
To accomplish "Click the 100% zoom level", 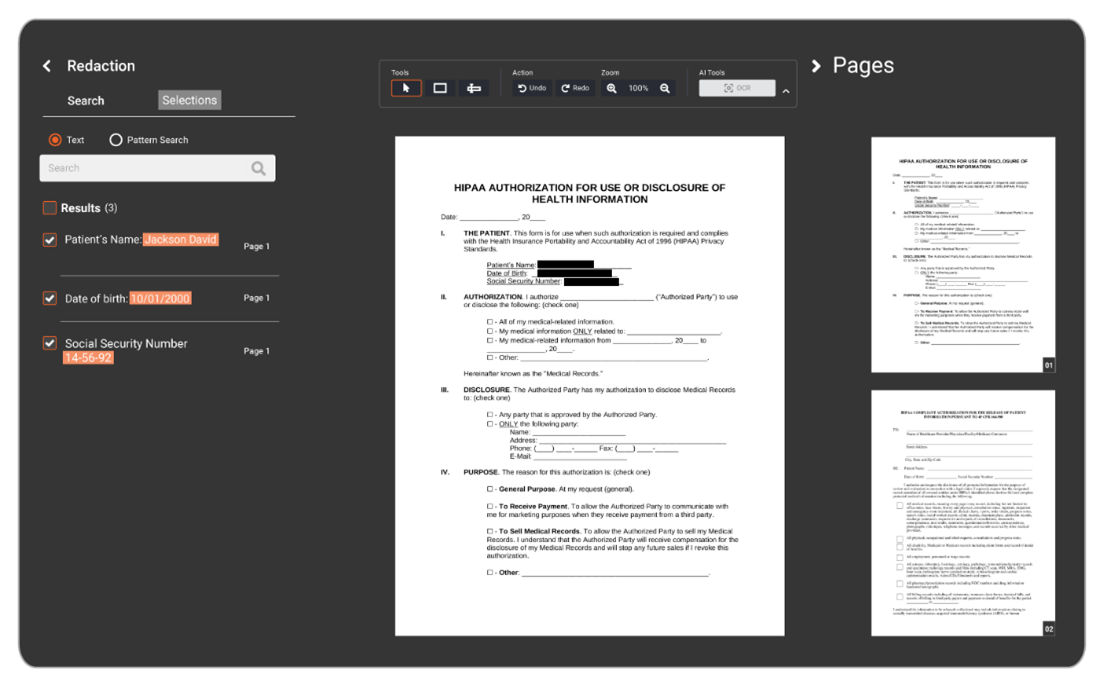I will tap(638, 88).
